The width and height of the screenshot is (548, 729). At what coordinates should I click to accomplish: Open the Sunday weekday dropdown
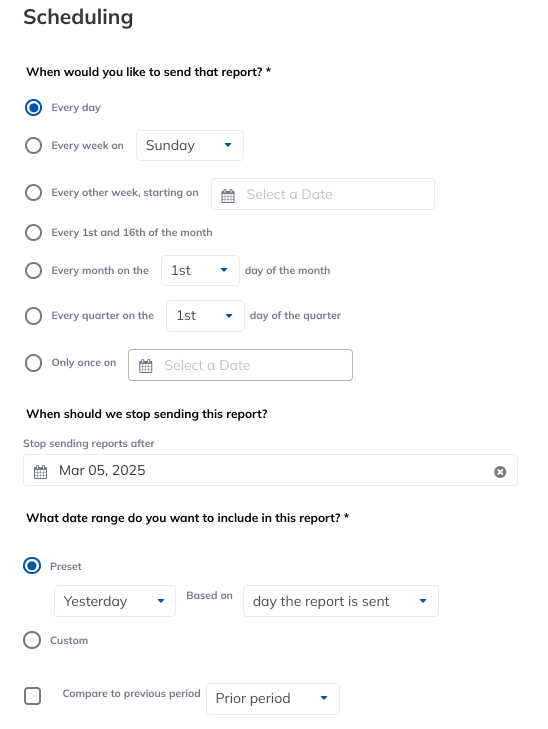click(190, 146)
